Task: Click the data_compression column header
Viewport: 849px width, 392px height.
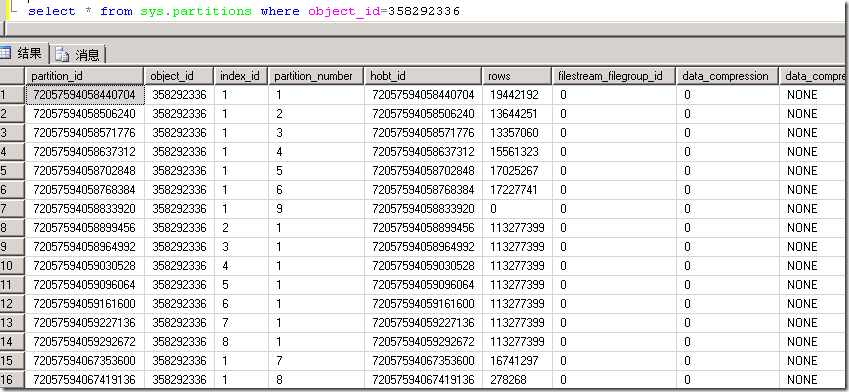Action: [727, 76]
